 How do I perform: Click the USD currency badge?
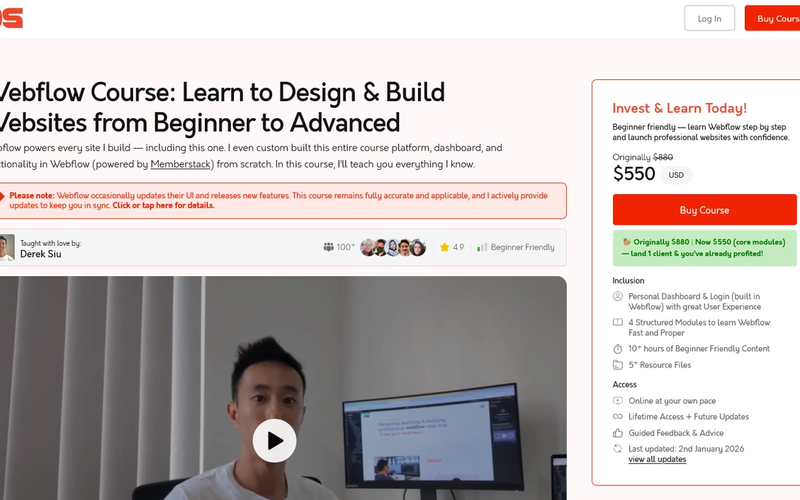pyautogui.click(x=676, y=175)
